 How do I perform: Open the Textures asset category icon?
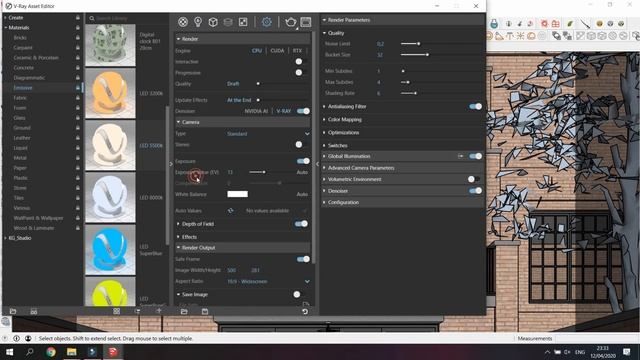tap(243, 22)
